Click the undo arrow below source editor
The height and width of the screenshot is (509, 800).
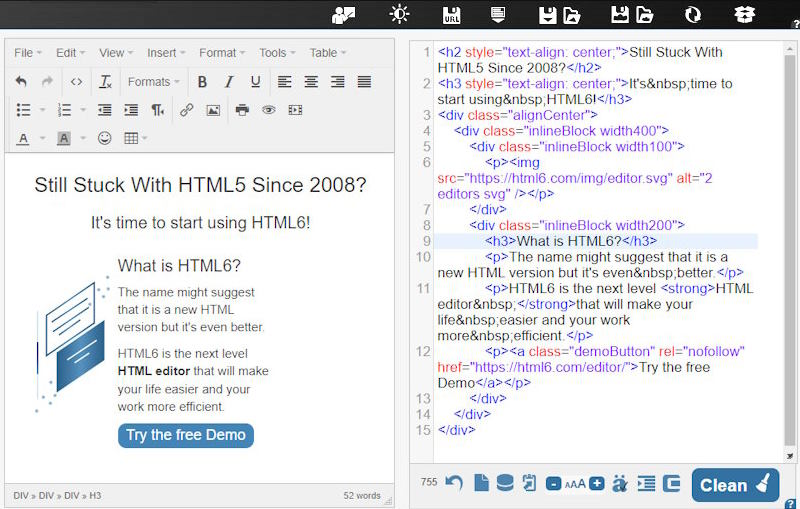(454, 483)
